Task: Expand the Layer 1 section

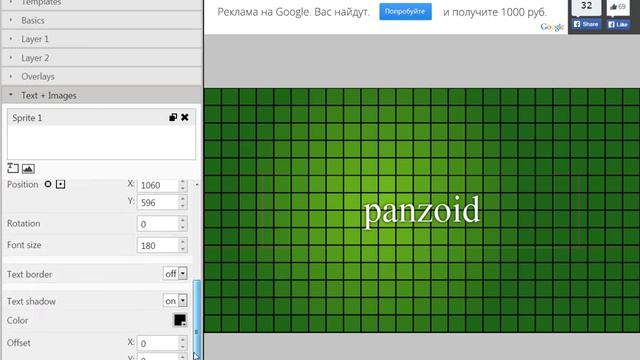Action: 102,39
